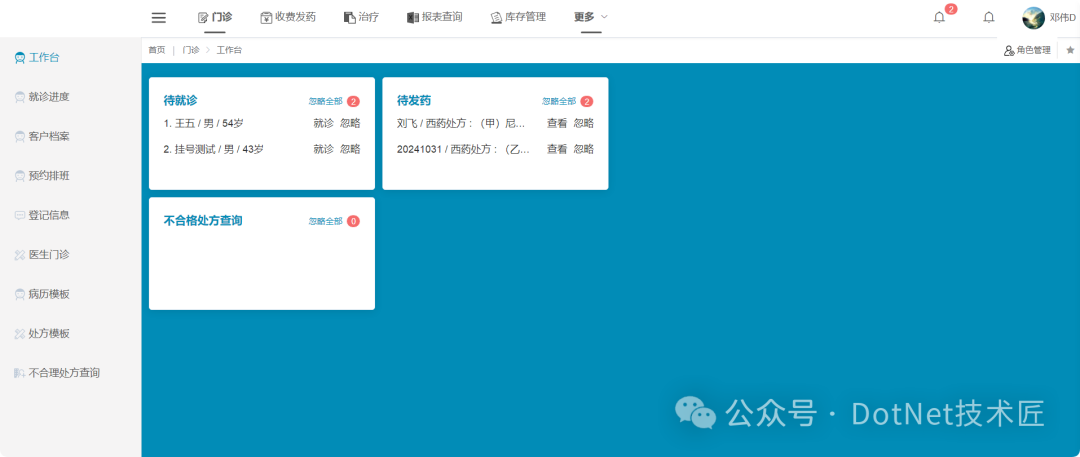Click 就诊 for patient 王五
The height and width of the screenshot is (457, 1080).
coord(324,123)
